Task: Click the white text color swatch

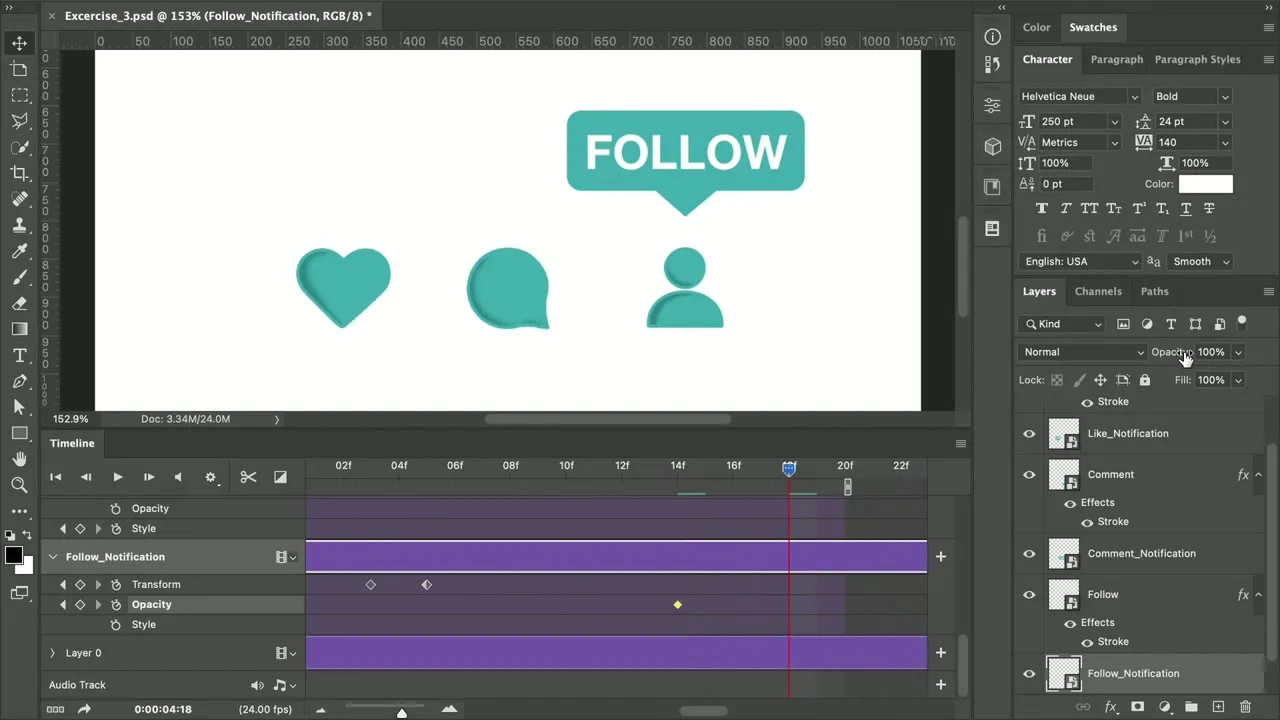Action: 1205,184
